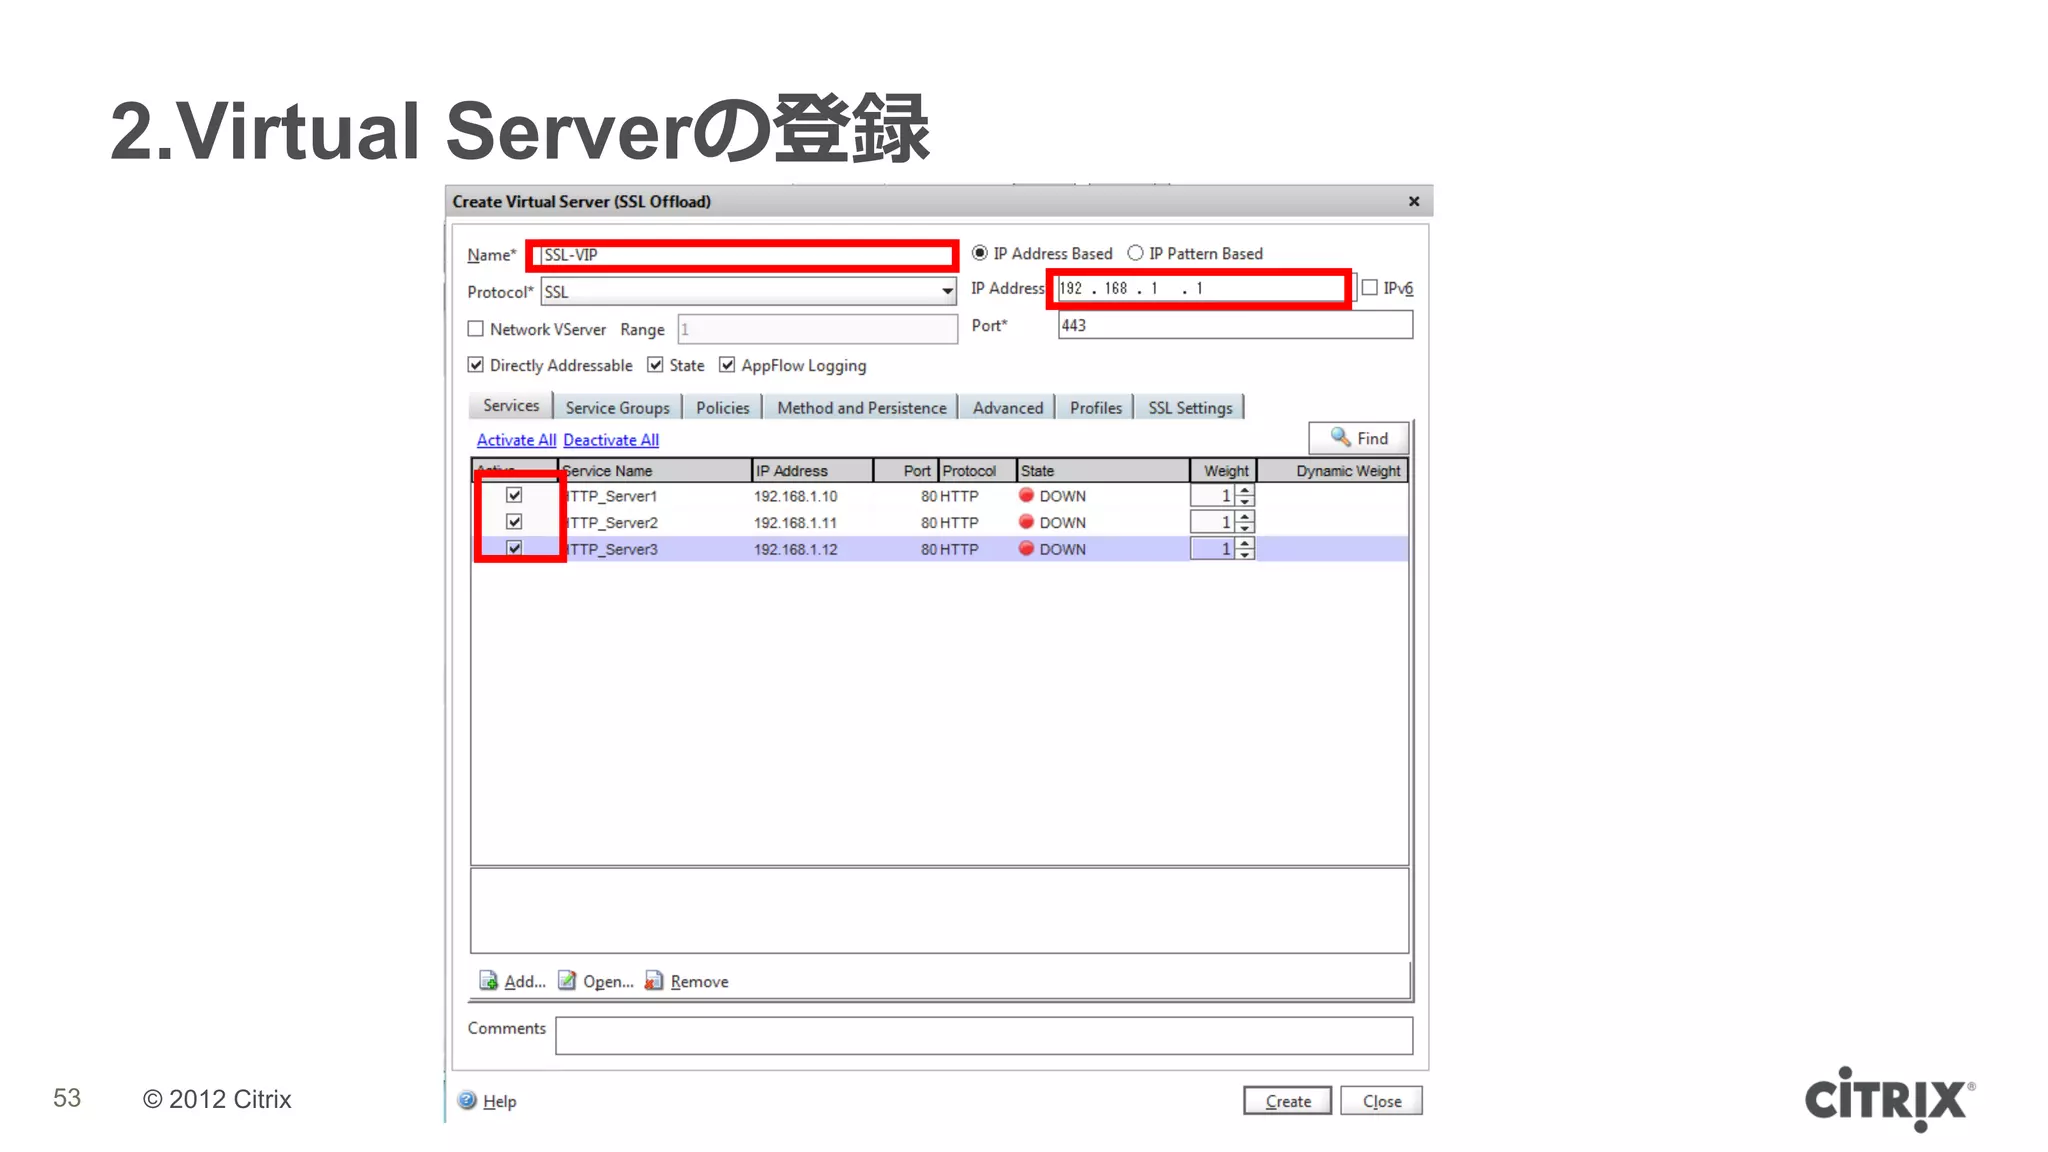
Task: Open the SSL Settings tab
Action: tap(1190, 407)
